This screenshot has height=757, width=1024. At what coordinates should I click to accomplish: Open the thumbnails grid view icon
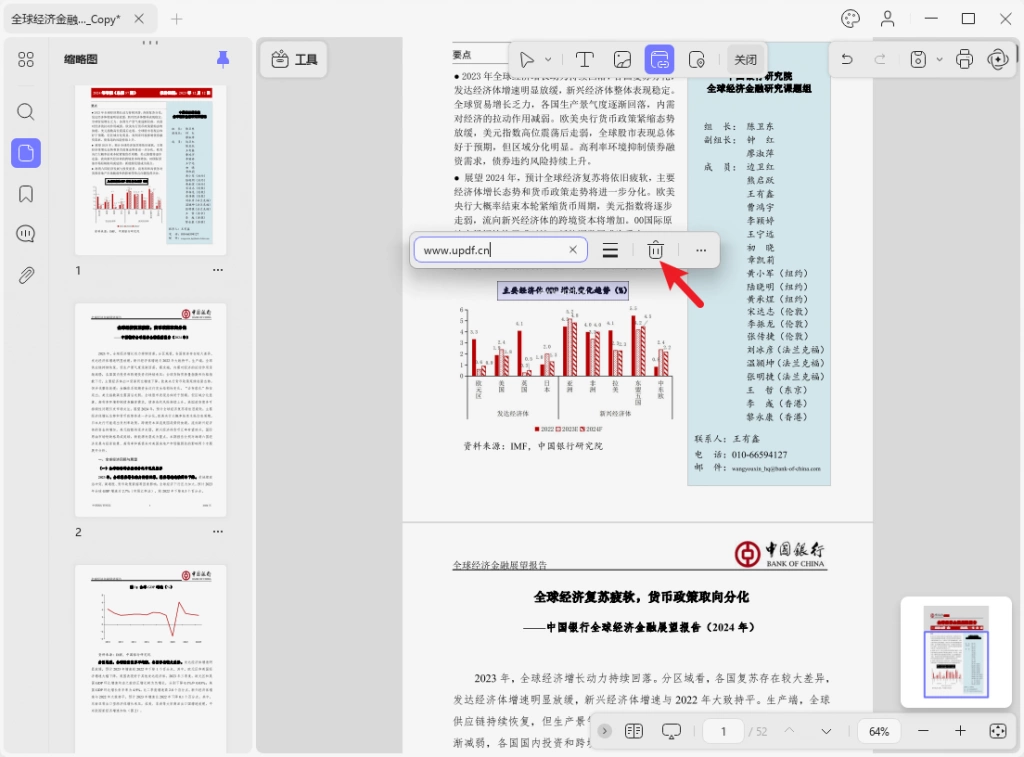coord(25,60)
